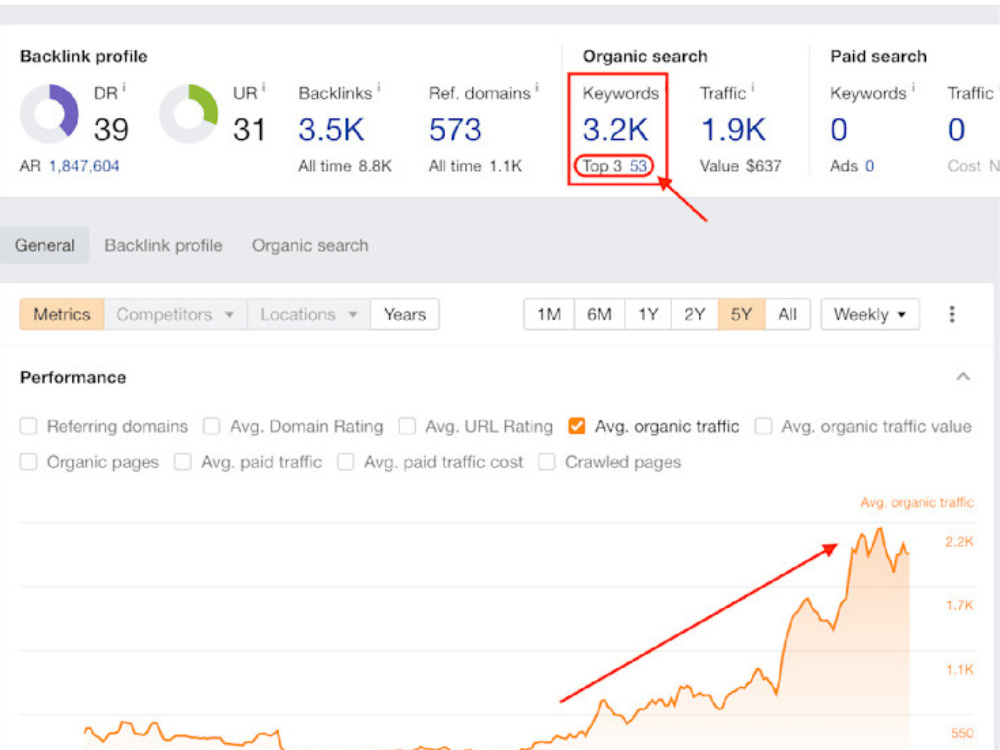This screenshot has width=1000, height=750.
Task: Select the Years view button
Action: coord(405,314)
